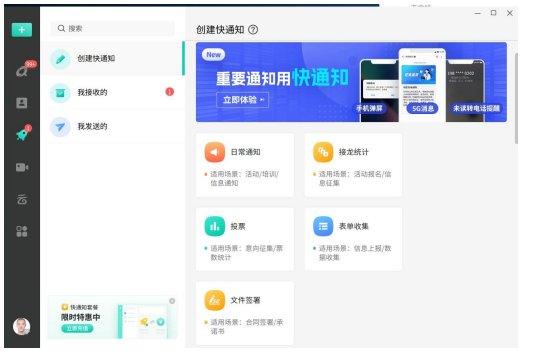The height and width of the screenshot is (360, 542).
Task: Click 未读转电话提醒 label on banner
Action: coord(476,109)
